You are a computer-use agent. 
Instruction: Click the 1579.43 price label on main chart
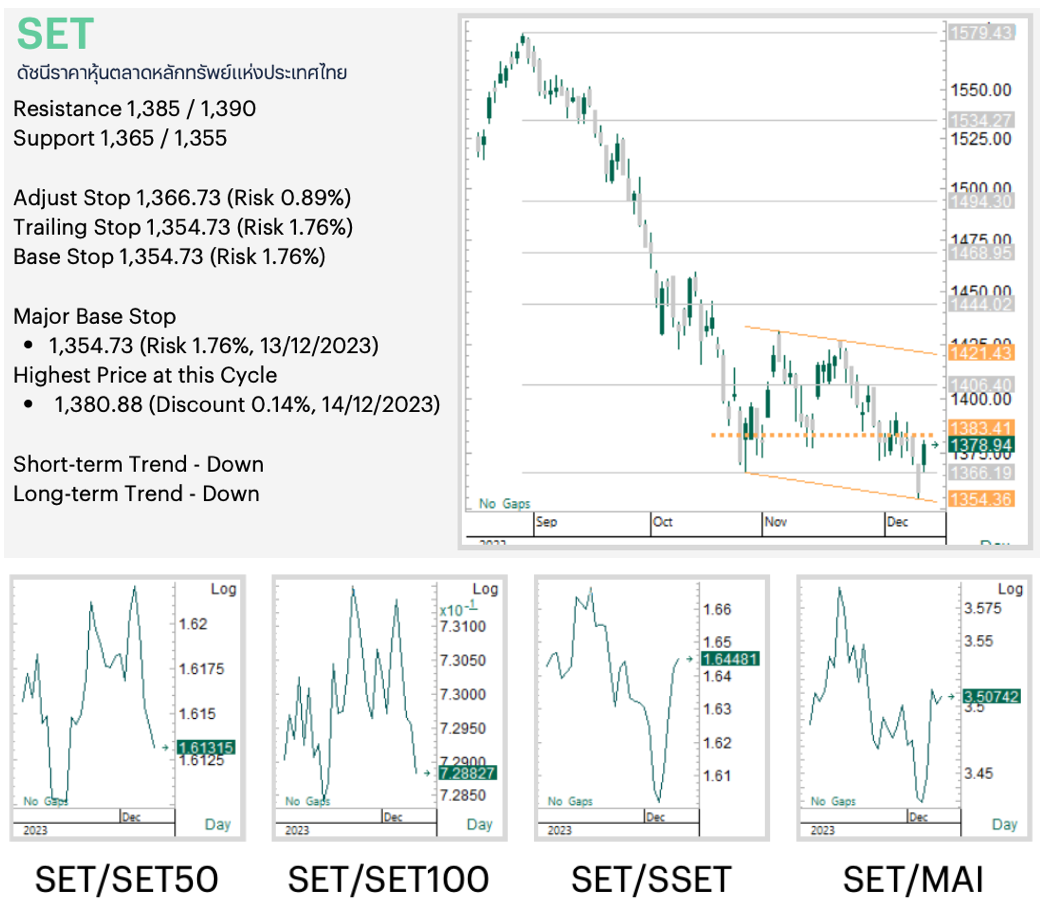[x=980, y=33]
